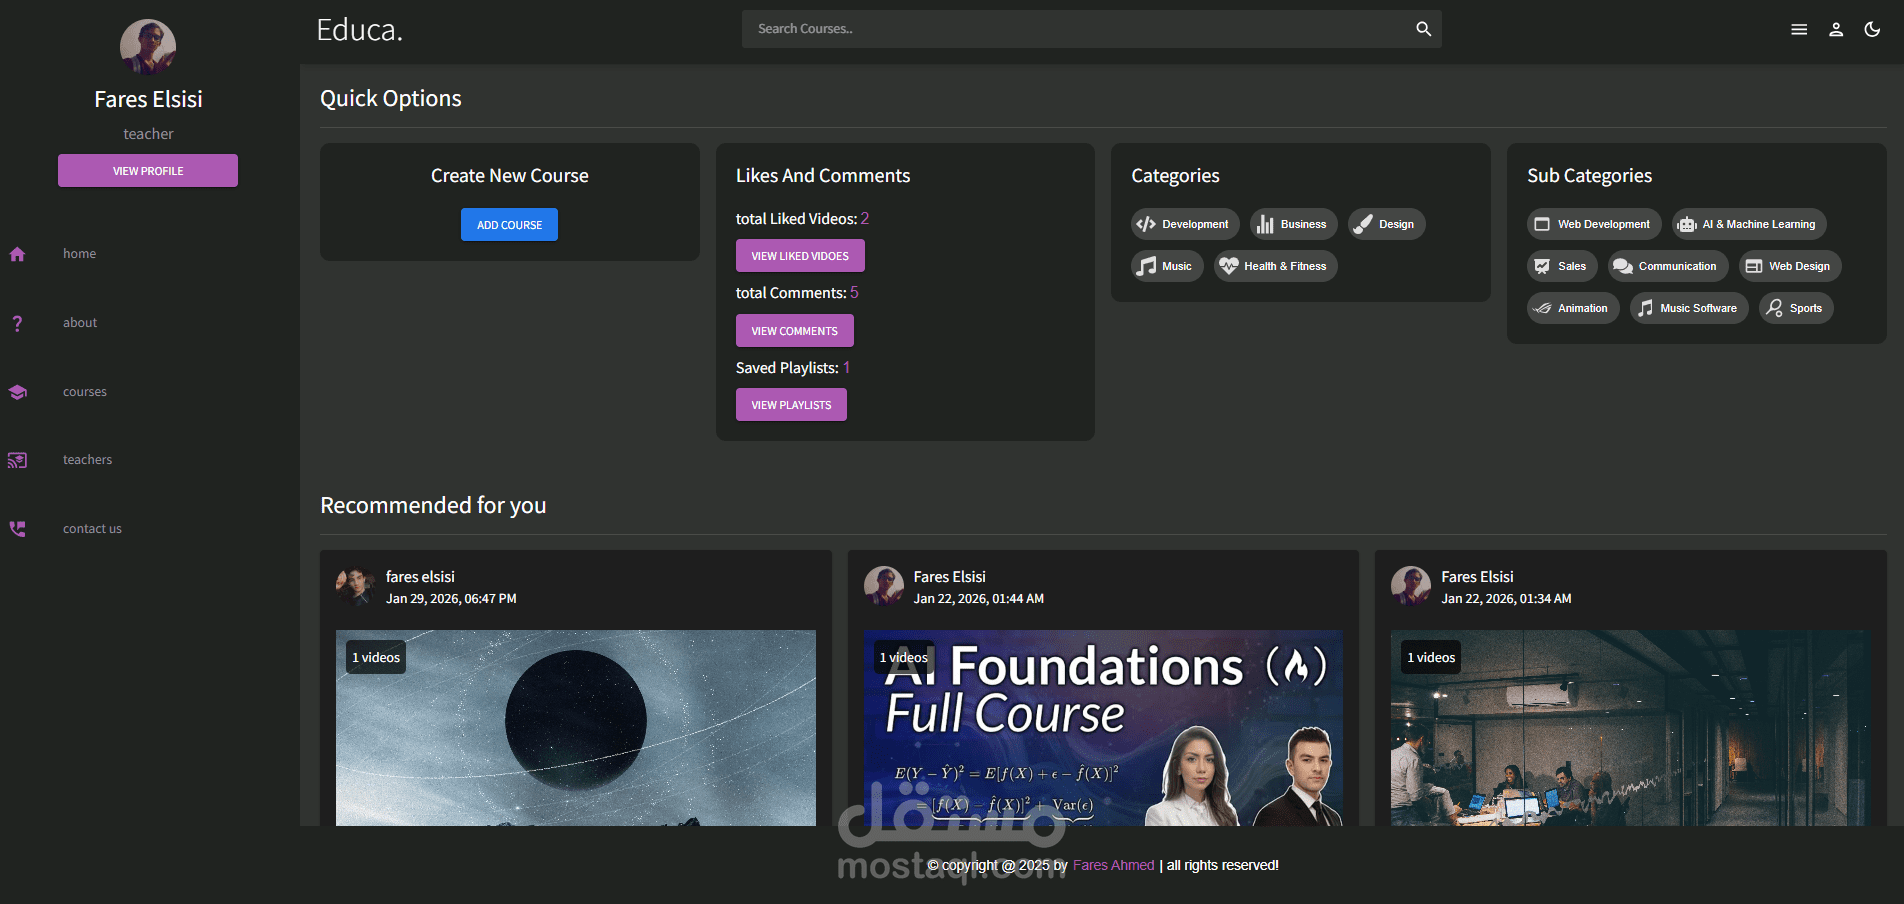The image size is (1904, 904).
Task: Select the Design category label
Action: pyautogui.click(x=1396, y=224)
